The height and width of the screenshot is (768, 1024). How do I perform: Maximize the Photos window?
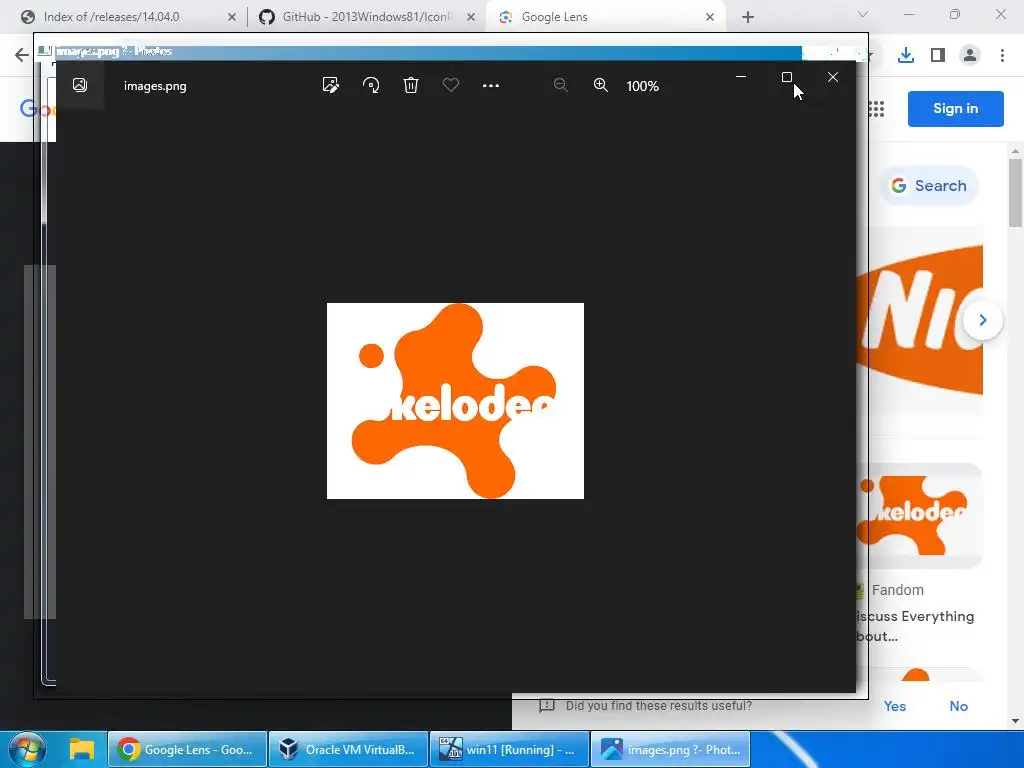click(x=787, y=77)
